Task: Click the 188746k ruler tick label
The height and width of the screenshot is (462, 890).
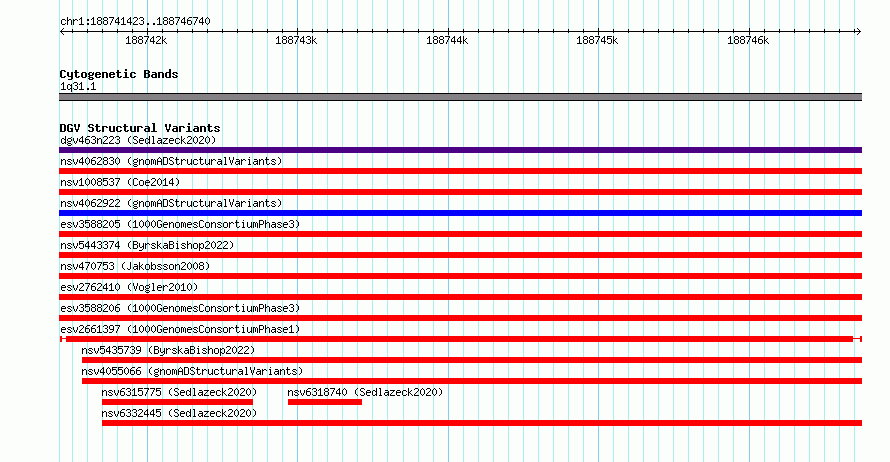Action: (x=748, y=40)
